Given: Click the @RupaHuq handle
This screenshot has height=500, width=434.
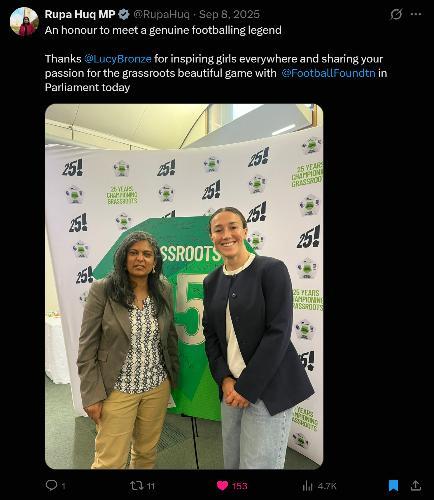Looking at the screenshot, I should (161, 14).
